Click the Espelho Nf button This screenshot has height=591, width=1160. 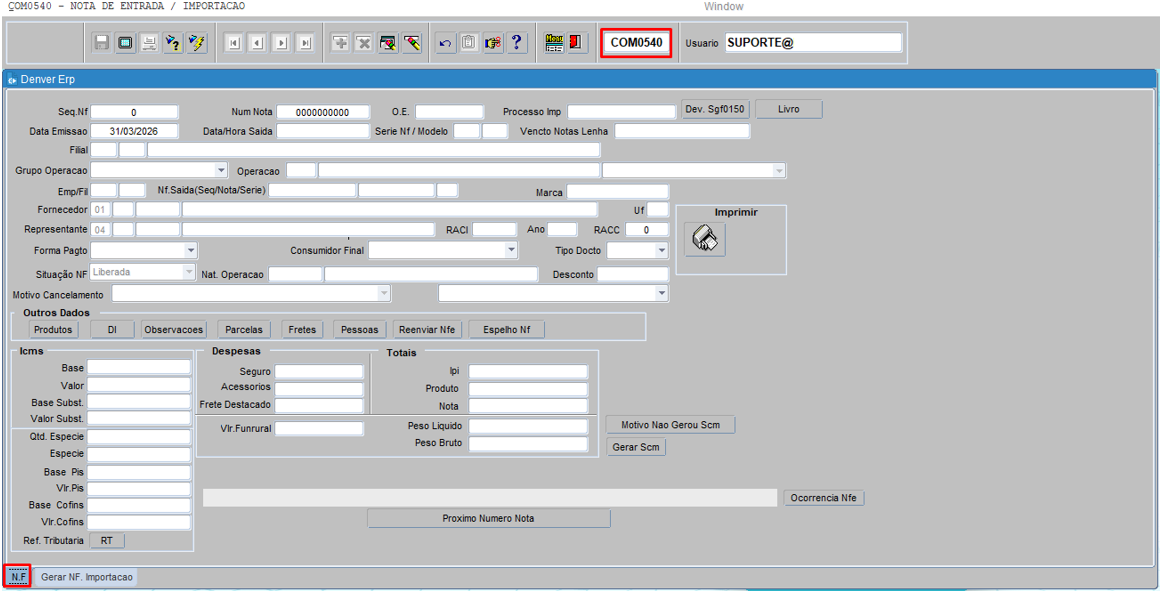[506, 330]
